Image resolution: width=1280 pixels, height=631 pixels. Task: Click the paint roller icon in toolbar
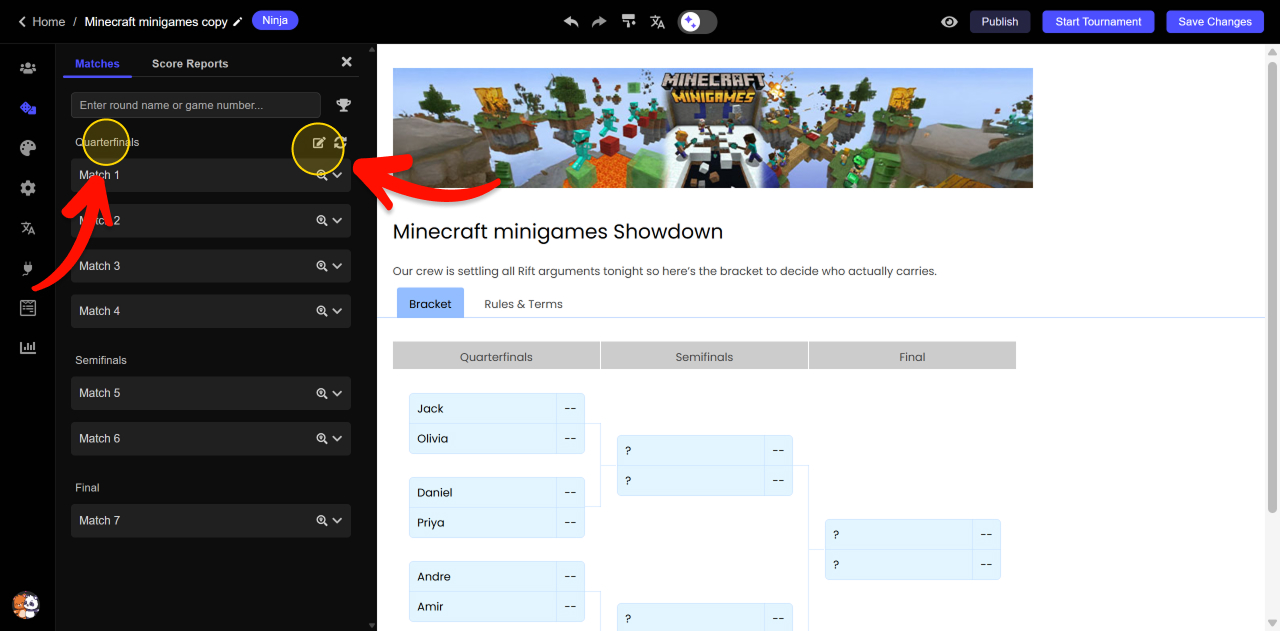click(x=628, y=21)
